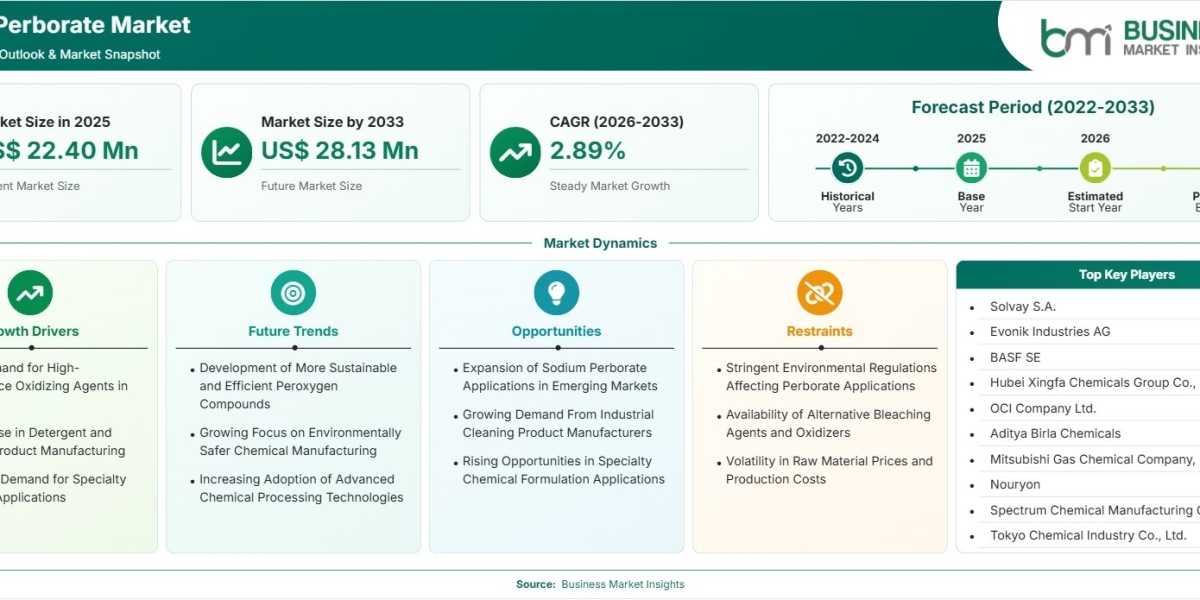Select 'Aditya Birla Chemicals' entry

pos(1055,434)
